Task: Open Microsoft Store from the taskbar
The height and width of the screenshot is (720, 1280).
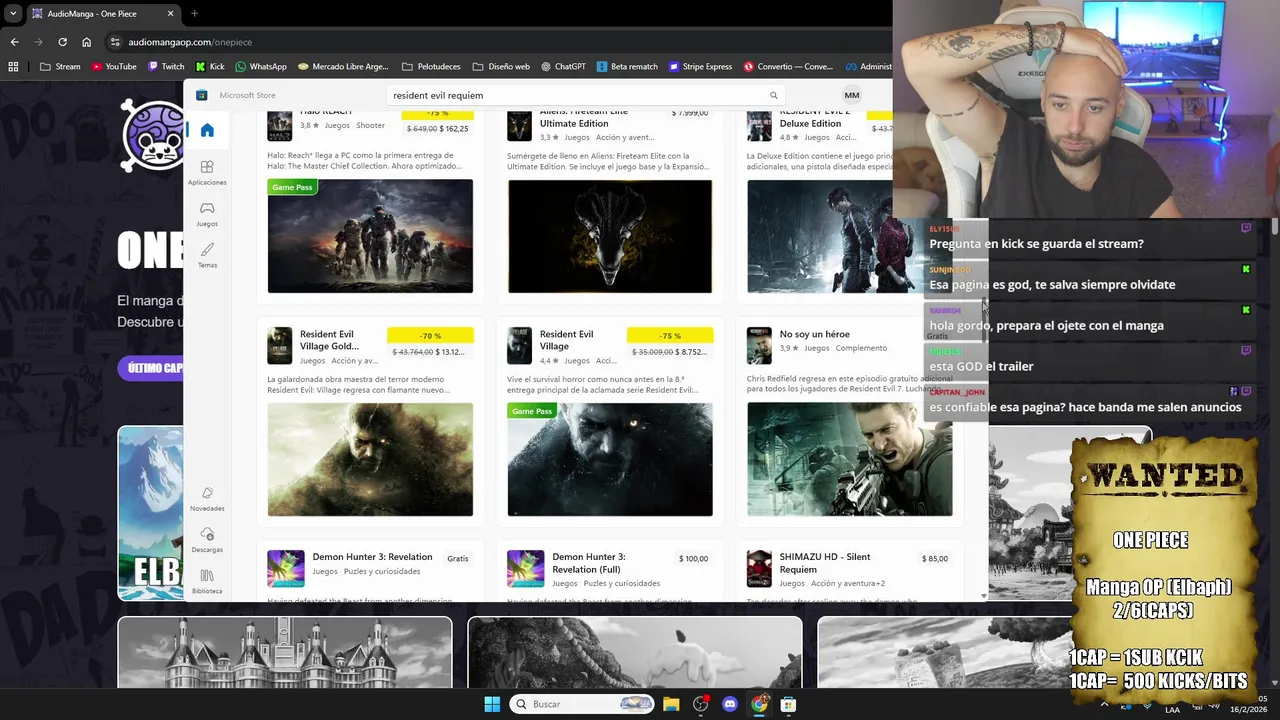Action: pyautogui.click(x=788, y=704)
